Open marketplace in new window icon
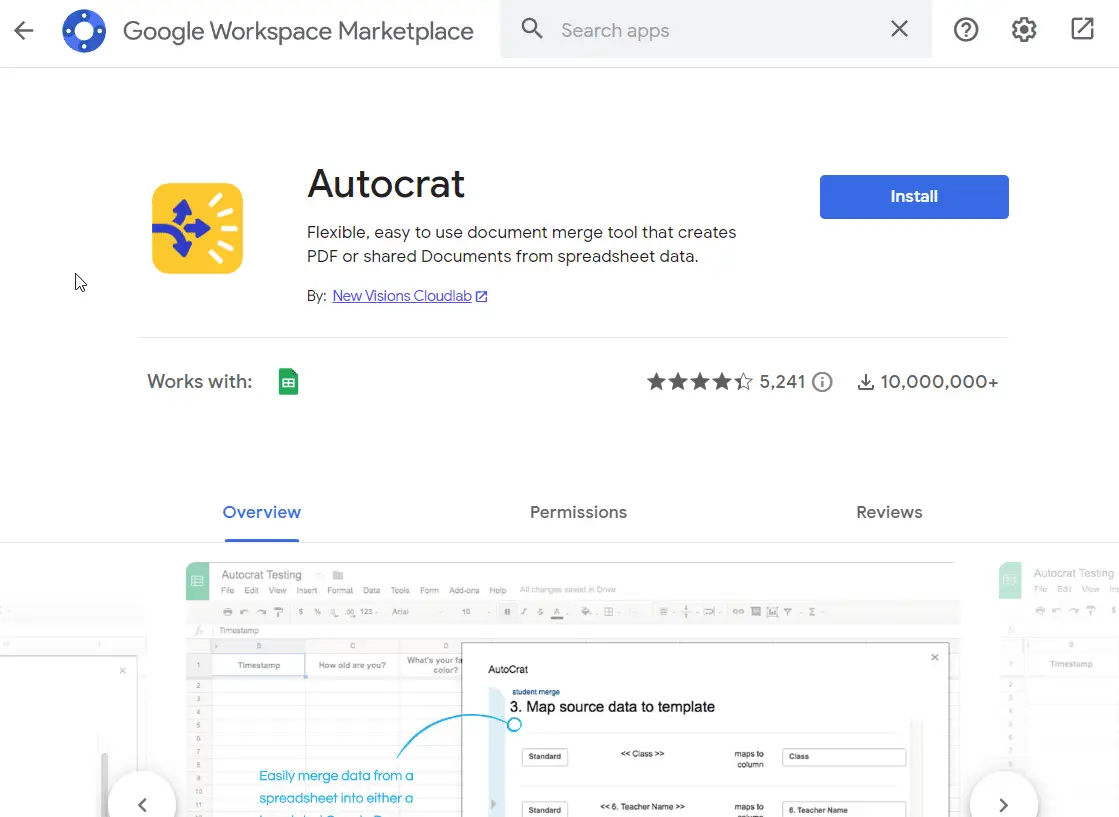Image resolution: width=1119 pixels, height=817 pixels. [1082, 29]
